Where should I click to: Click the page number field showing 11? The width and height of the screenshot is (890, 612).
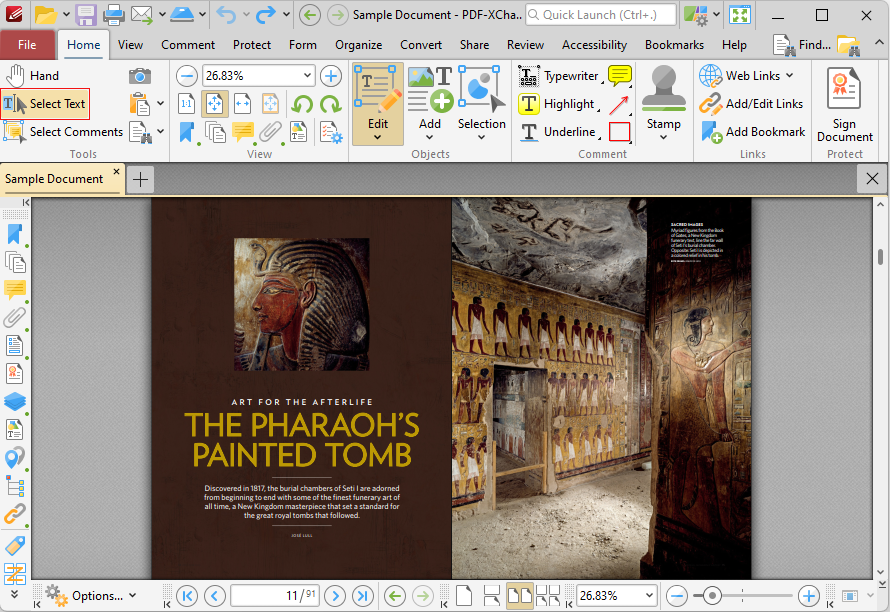point(275,596)
